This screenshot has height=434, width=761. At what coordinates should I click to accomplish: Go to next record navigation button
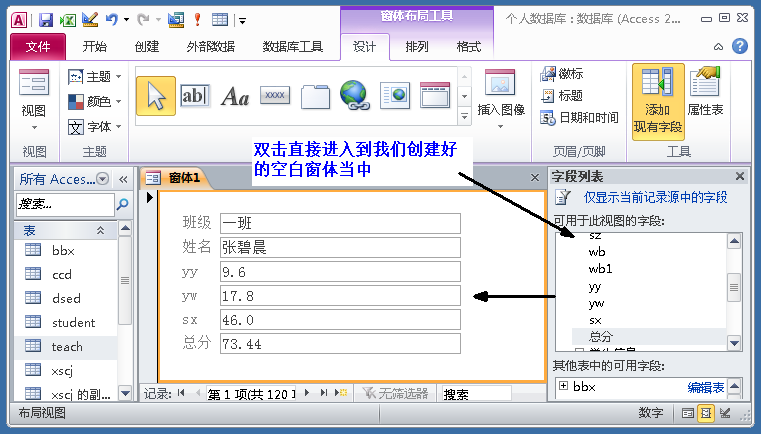click(x=307, y=393)
